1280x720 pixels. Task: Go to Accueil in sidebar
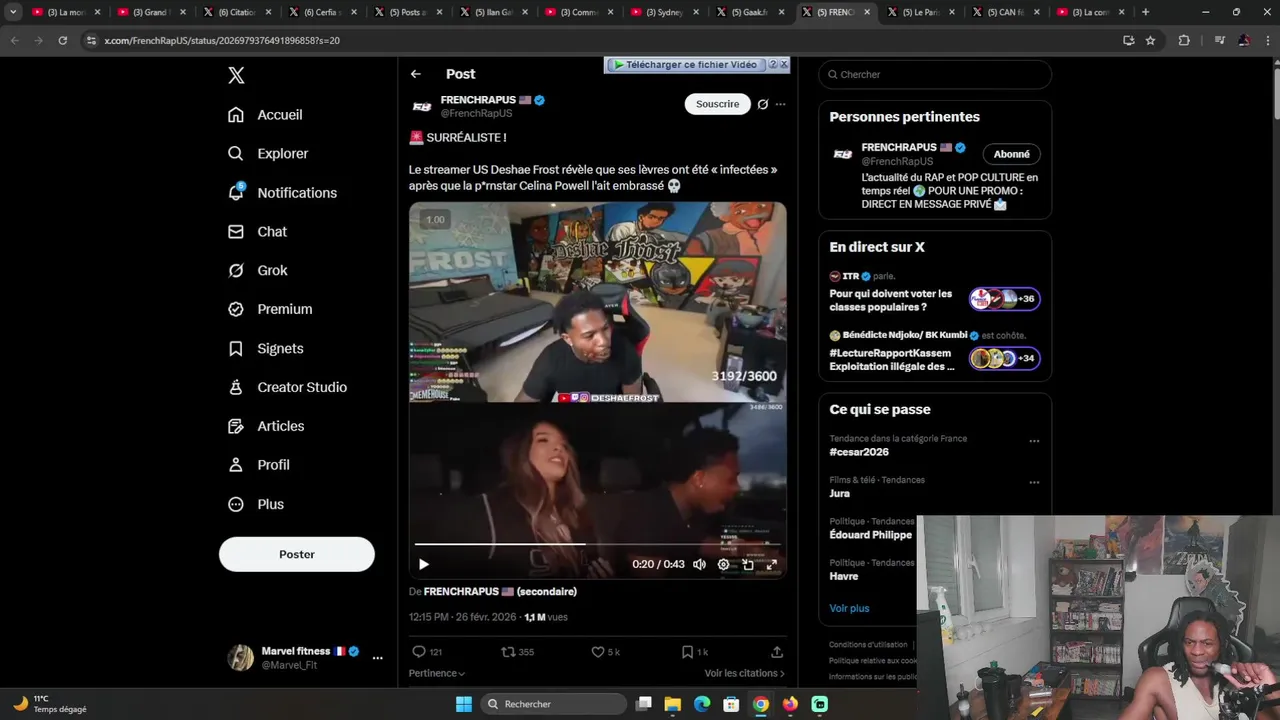coord(265,115)
